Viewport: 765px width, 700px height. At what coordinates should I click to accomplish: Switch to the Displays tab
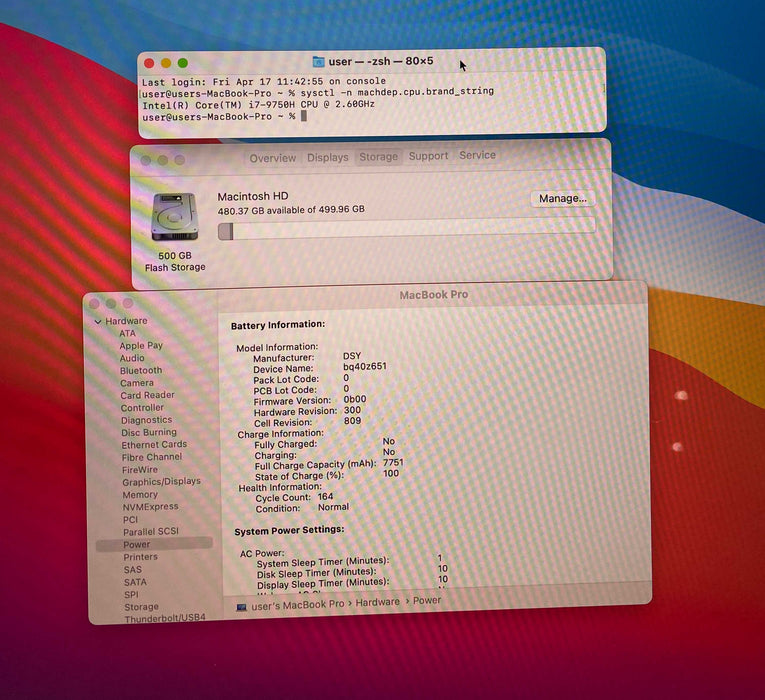328,158
